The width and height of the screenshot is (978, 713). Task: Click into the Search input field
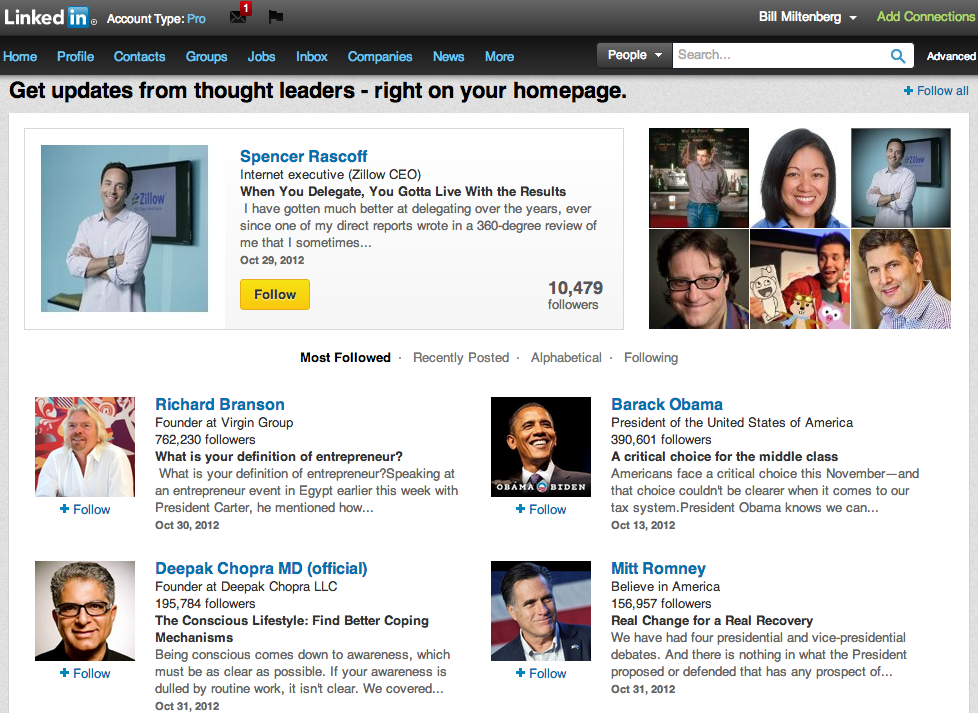(781, 55)
